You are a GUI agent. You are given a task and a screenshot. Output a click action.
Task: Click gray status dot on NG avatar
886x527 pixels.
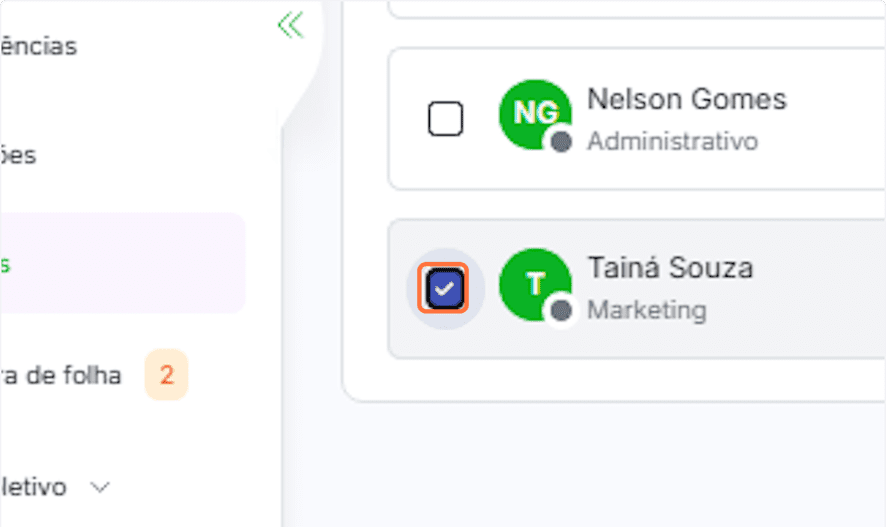561,142
